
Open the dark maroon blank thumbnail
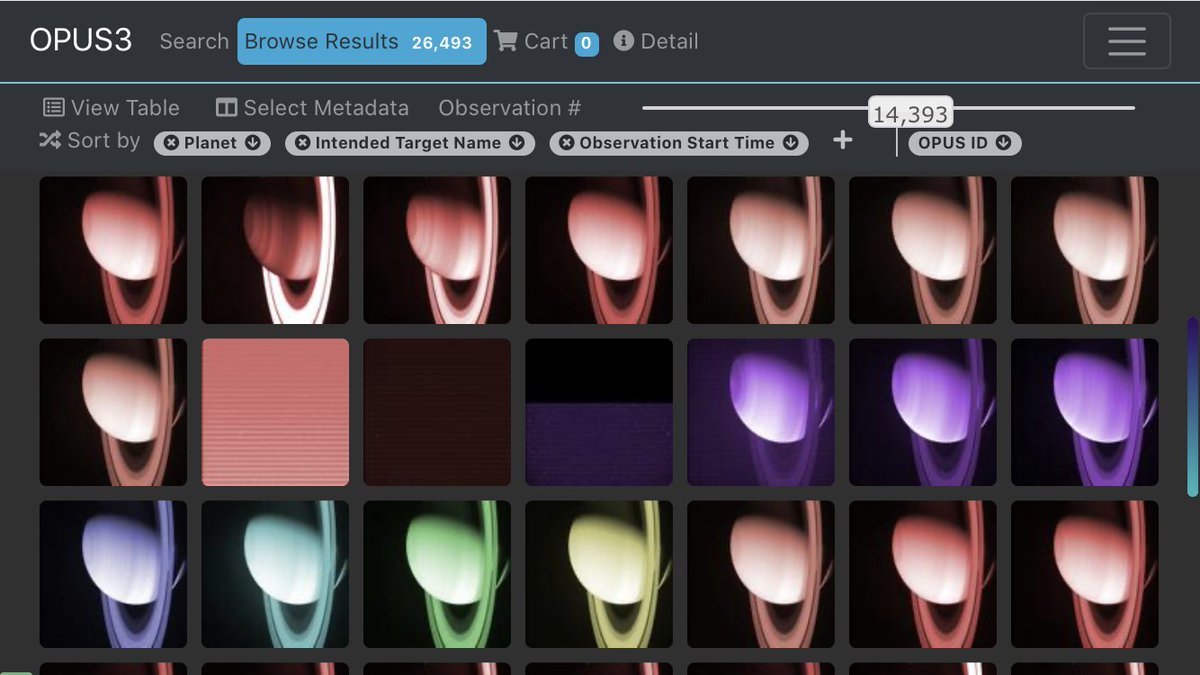click(x=437, y=412)
